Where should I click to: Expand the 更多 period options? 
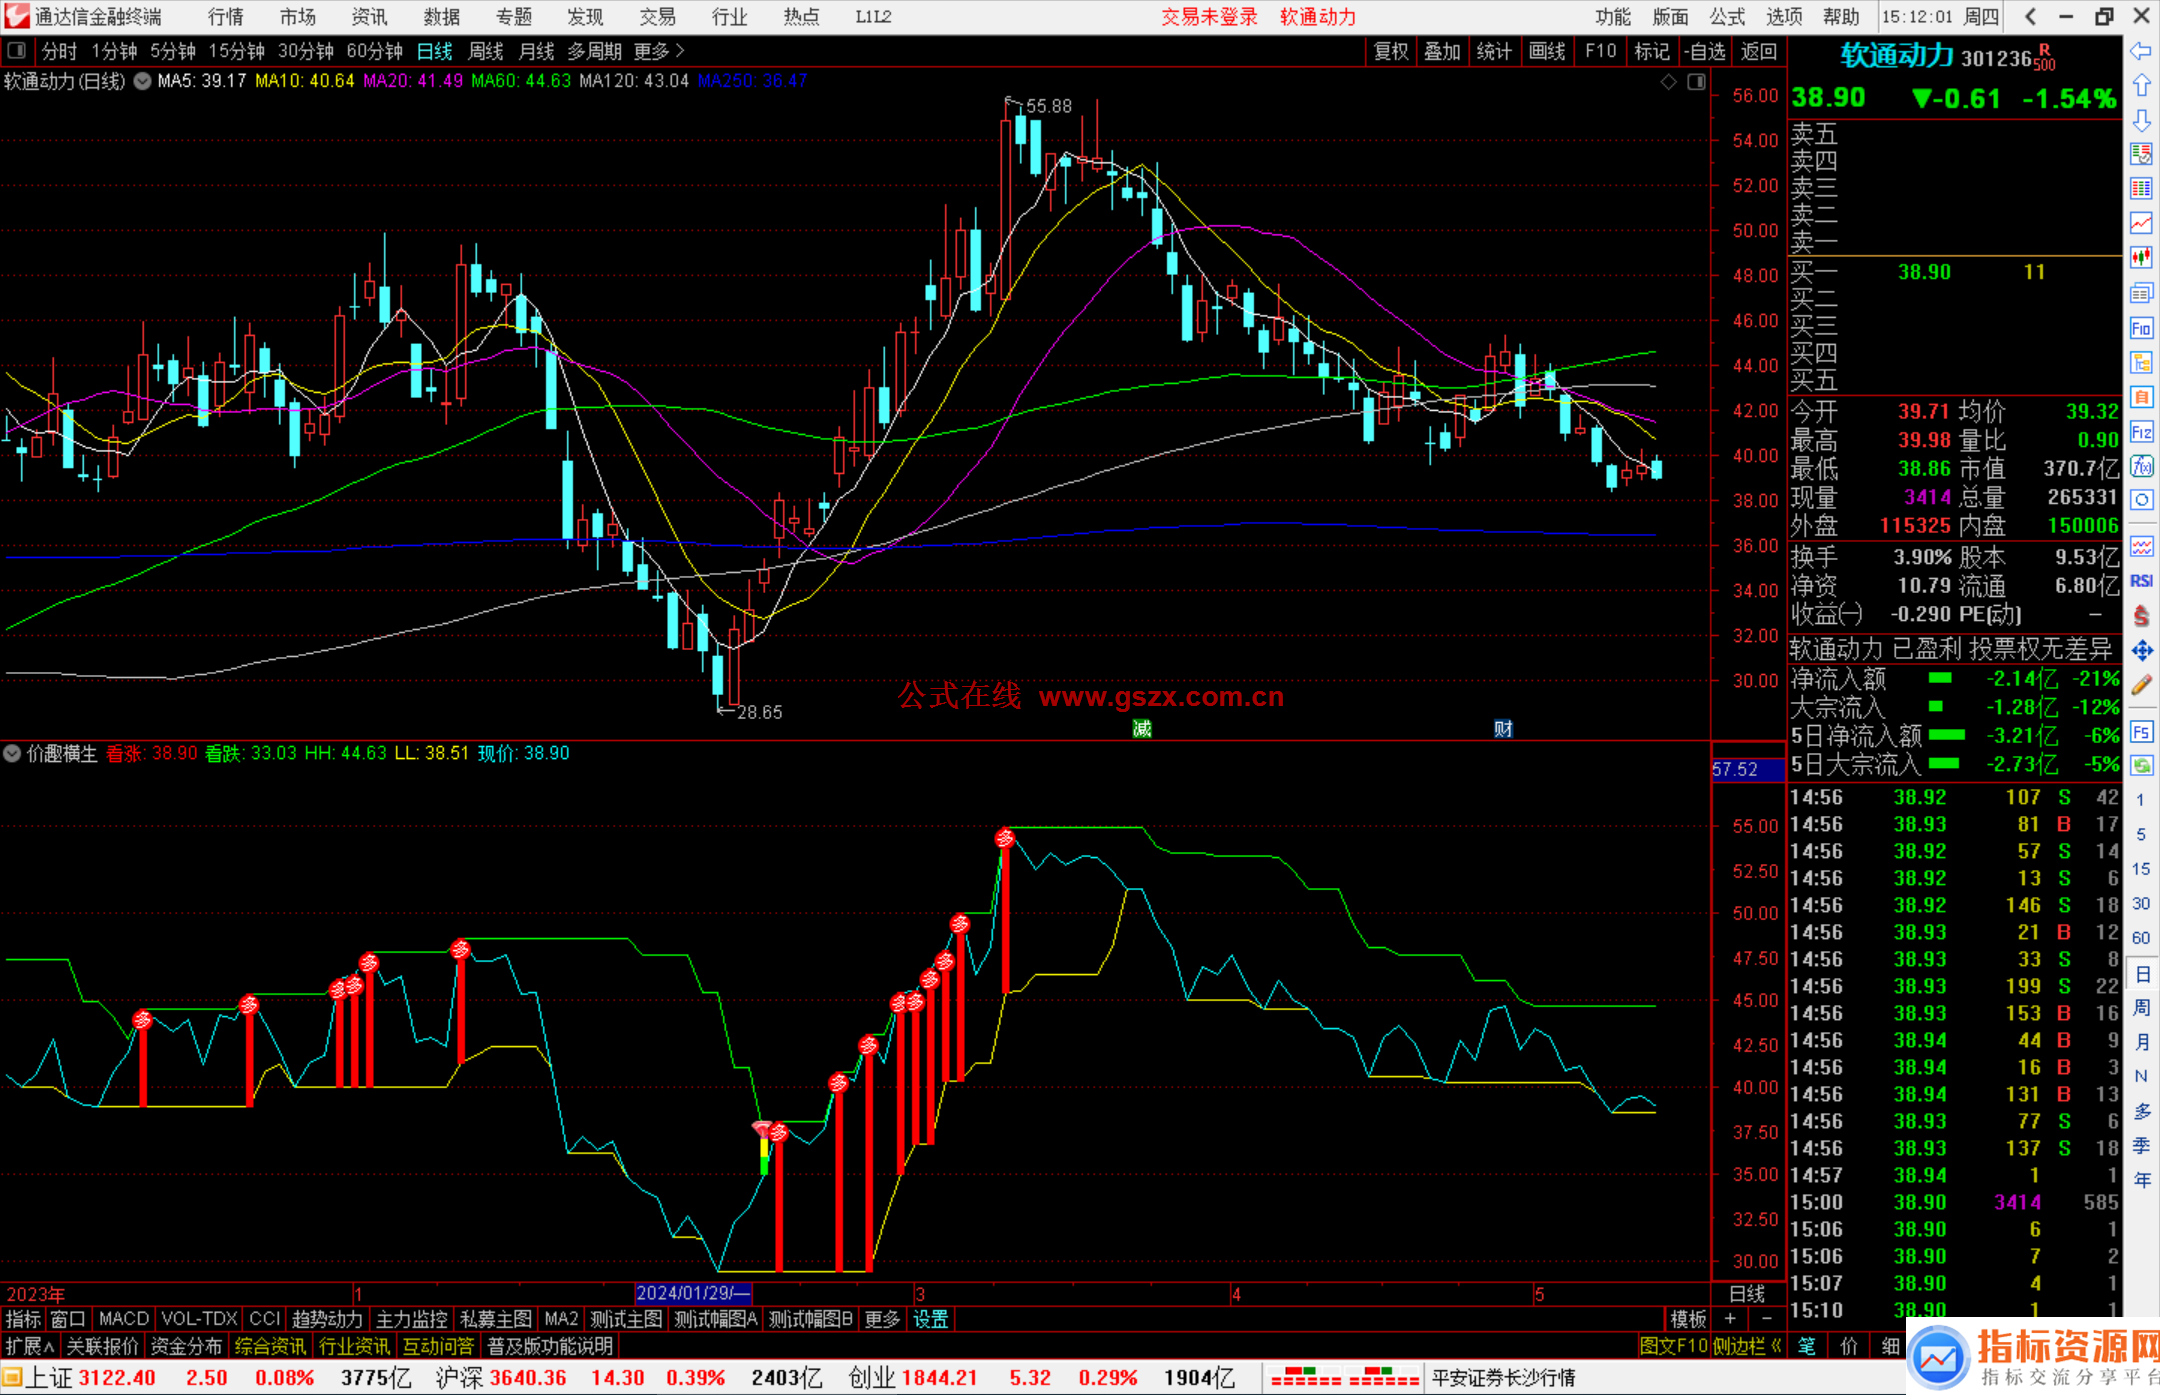(x=659, y=51)
